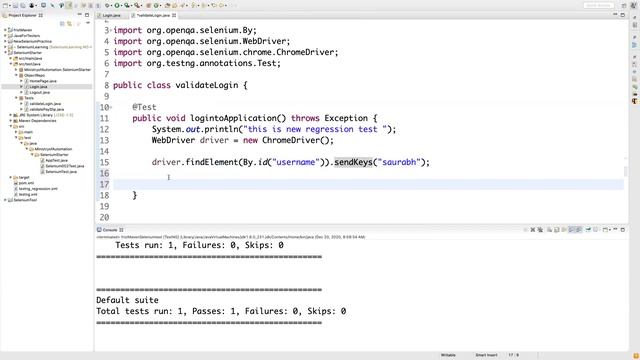This screenshot has width=640, height=360.
Task: Click the Open Console icon
Action: coord(605,230)
